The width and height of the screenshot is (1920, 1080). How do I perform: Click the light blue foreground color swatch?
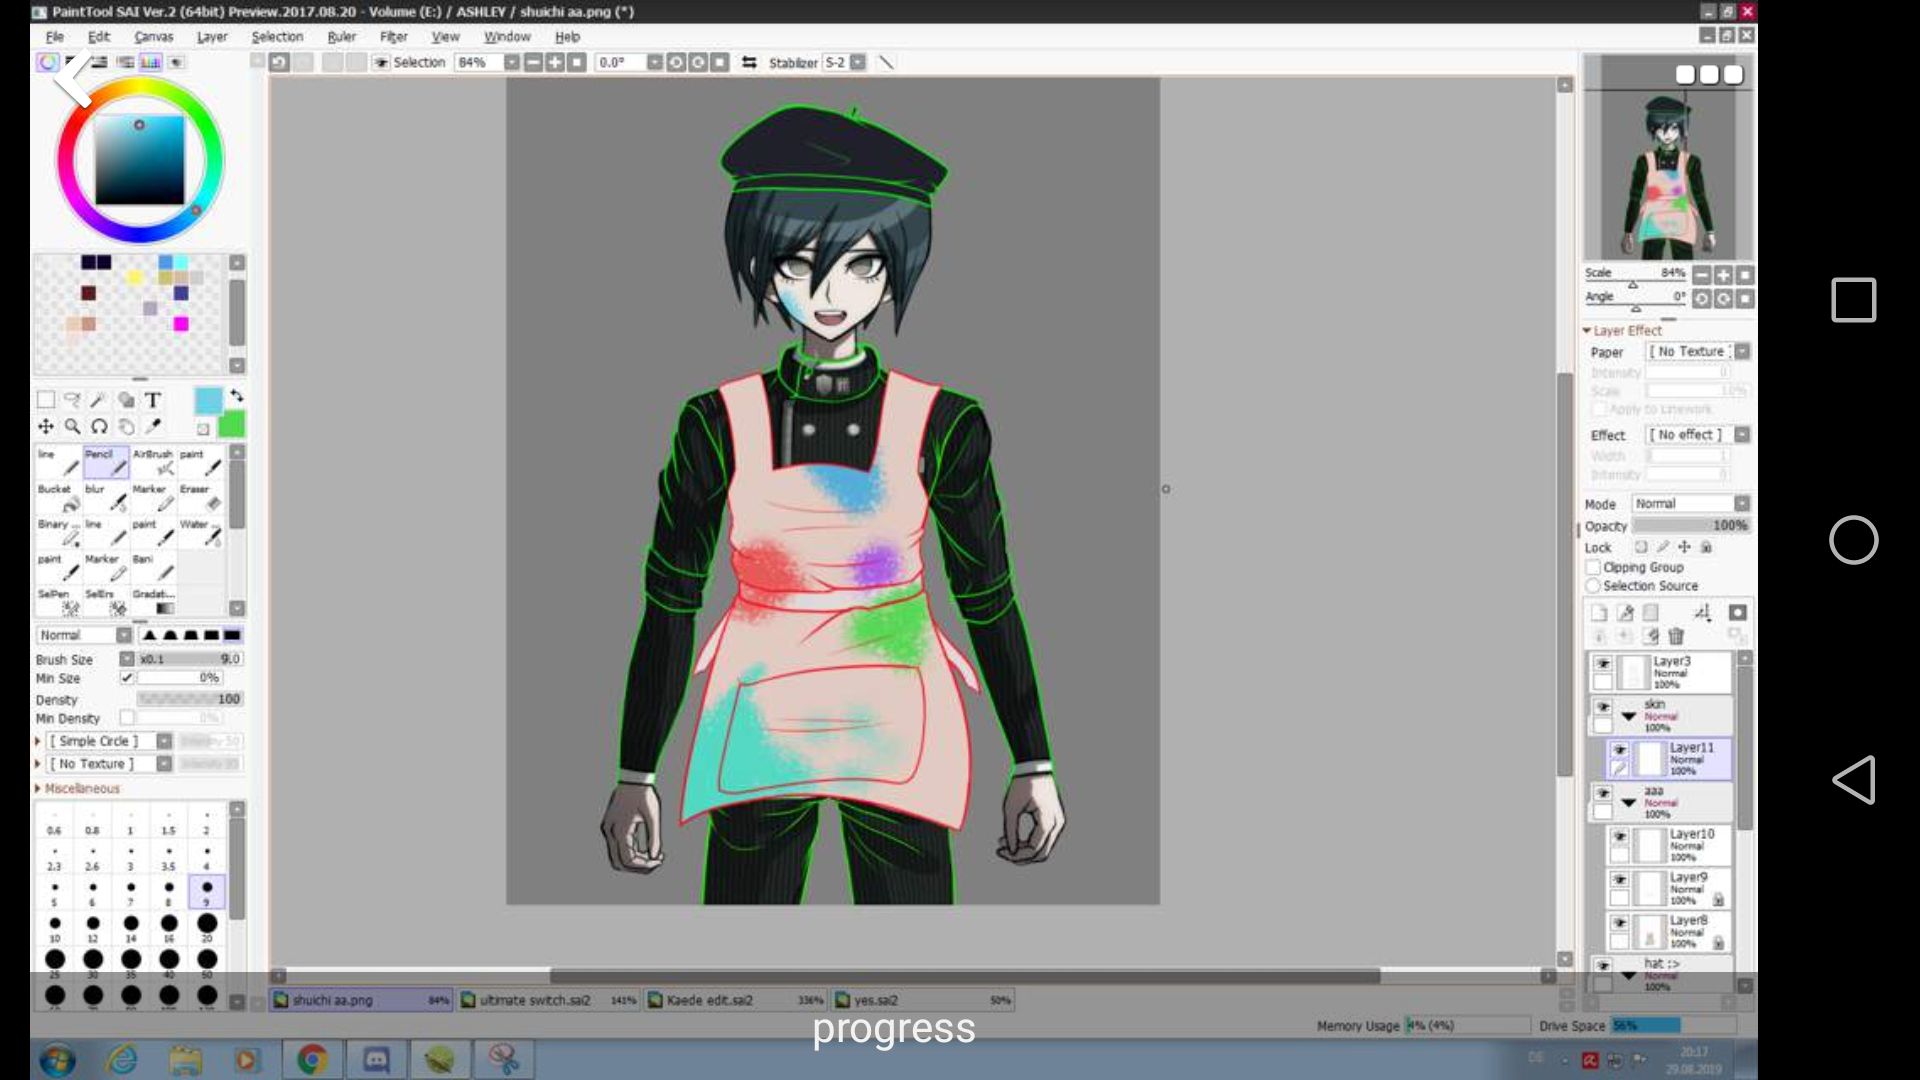(208, 401)
